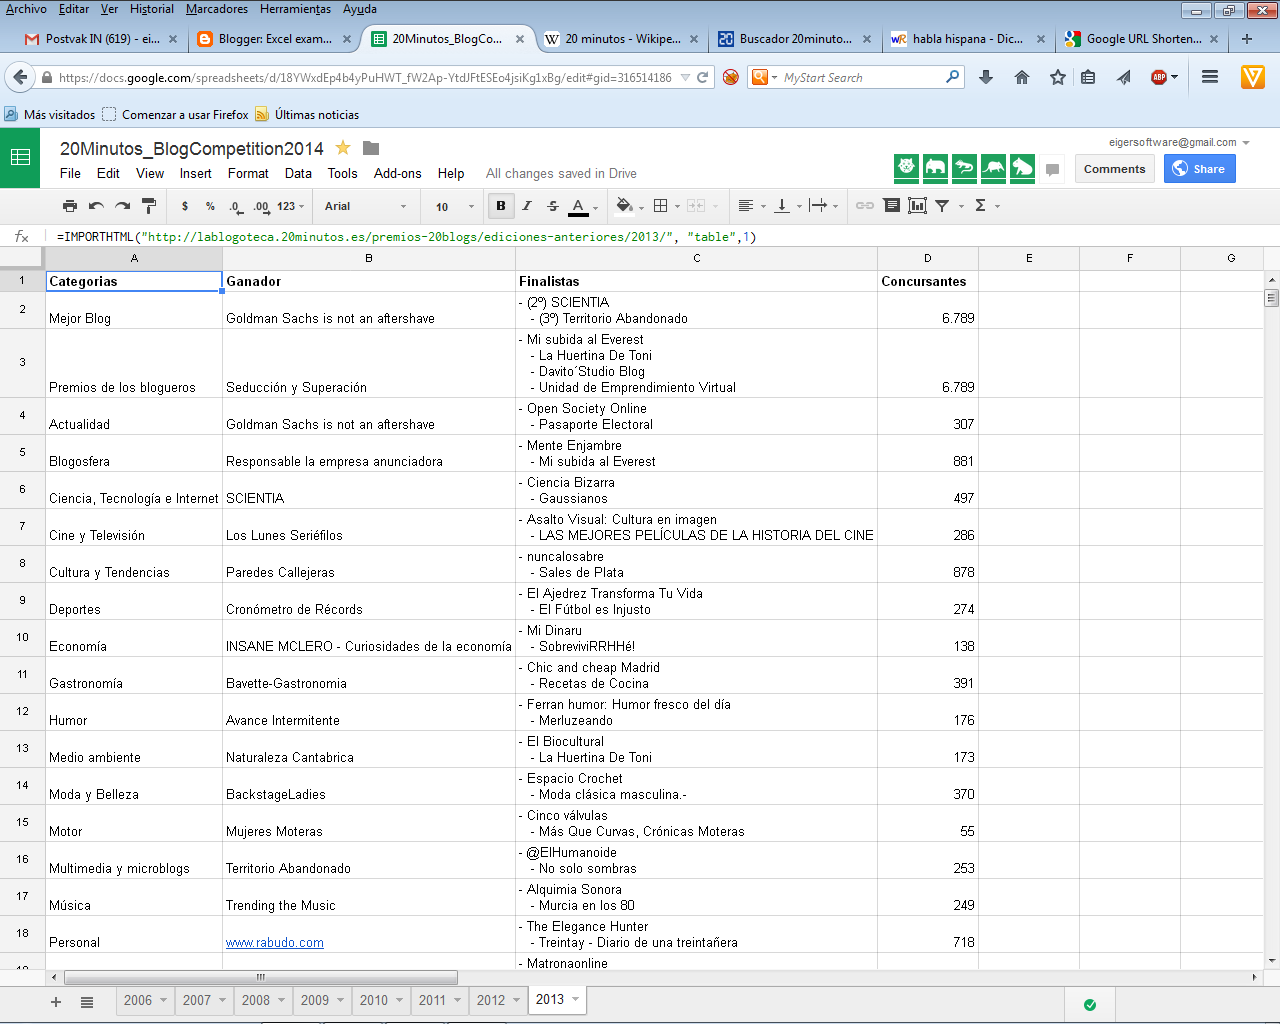This screenshot has width=1280, height=1024.
Task: Open the Firefox hamburger menu
Action: pos(1210,77)
